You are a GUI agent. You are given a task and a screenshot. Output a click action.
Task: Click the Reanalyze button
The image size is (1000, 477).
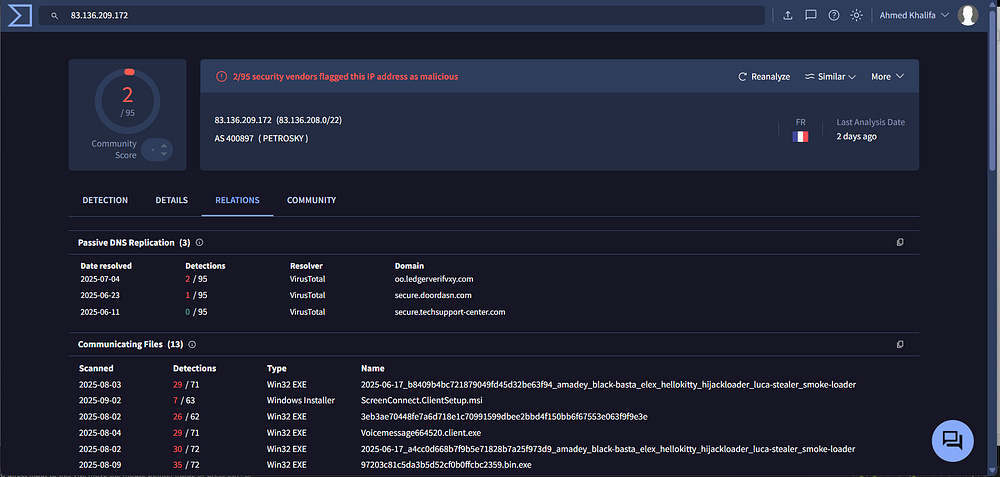pyautogui.click(x=764, y=77)
